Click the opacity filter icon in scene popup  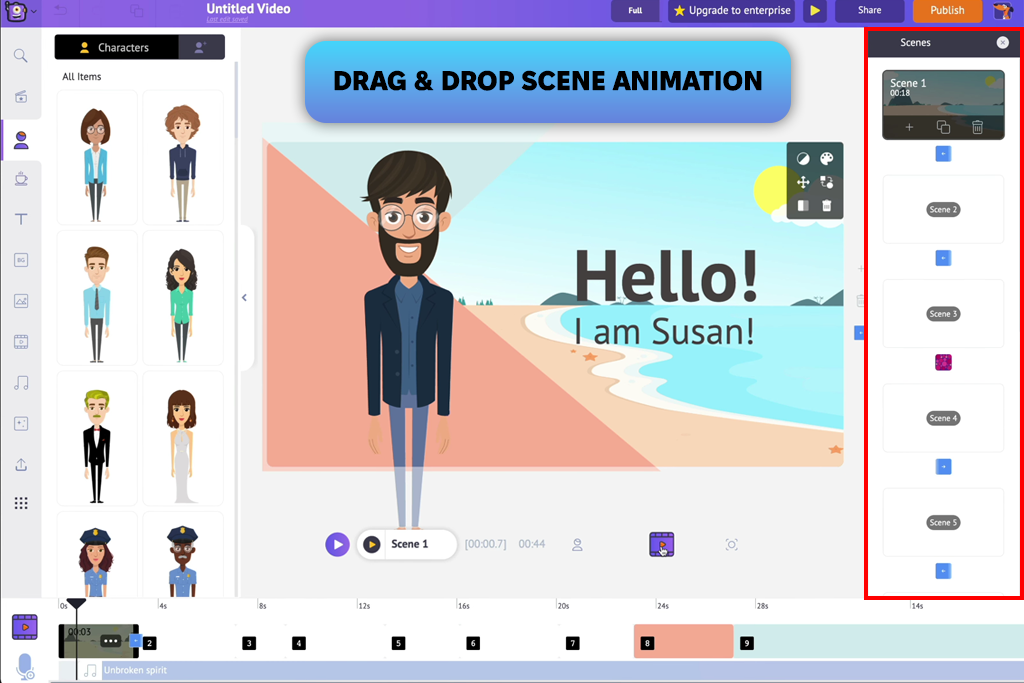click(803, 159)
